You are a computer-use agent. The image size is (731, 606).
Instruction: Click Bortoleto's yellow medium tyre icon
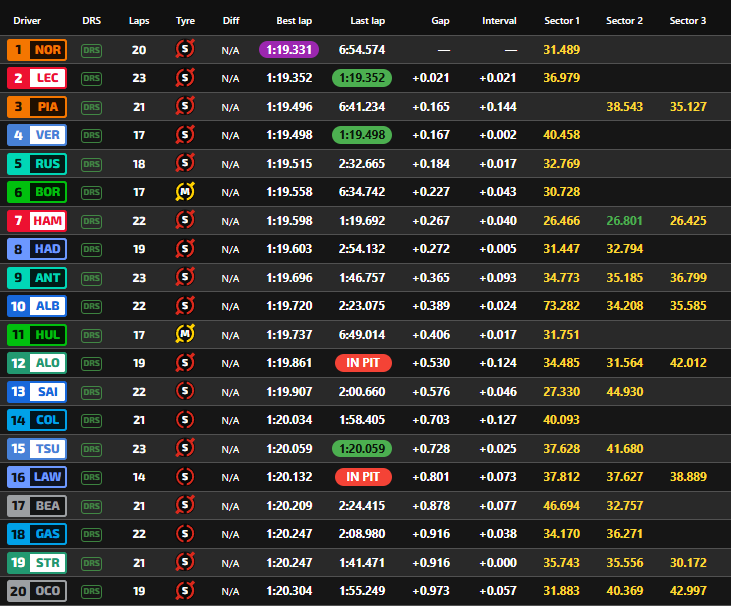pyautogui.click(x=185, y=192)
